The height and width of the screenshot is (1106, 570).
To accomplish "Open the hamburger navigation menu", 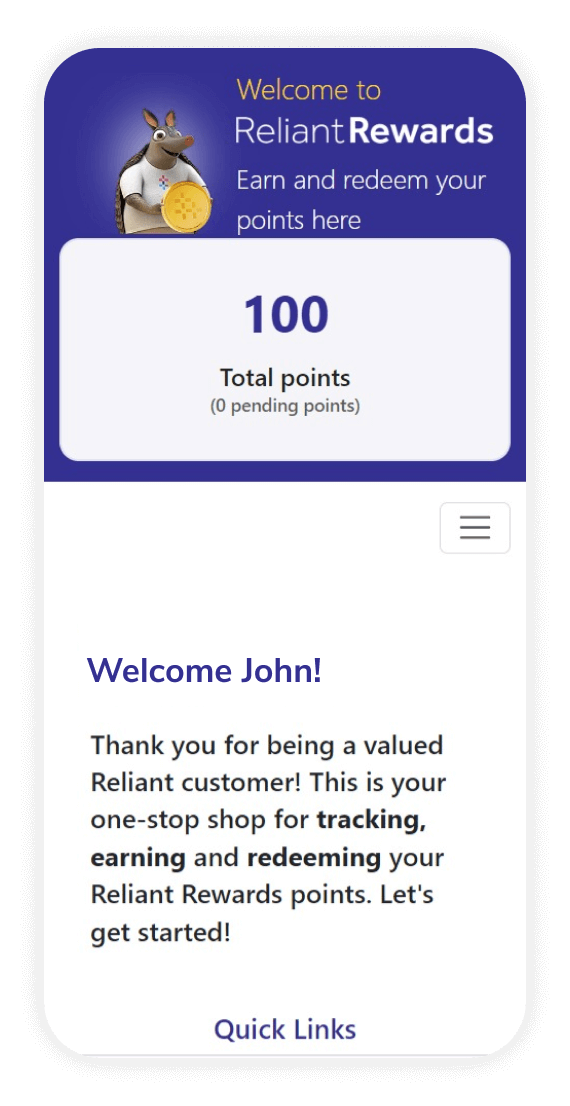I will [475, 528].
